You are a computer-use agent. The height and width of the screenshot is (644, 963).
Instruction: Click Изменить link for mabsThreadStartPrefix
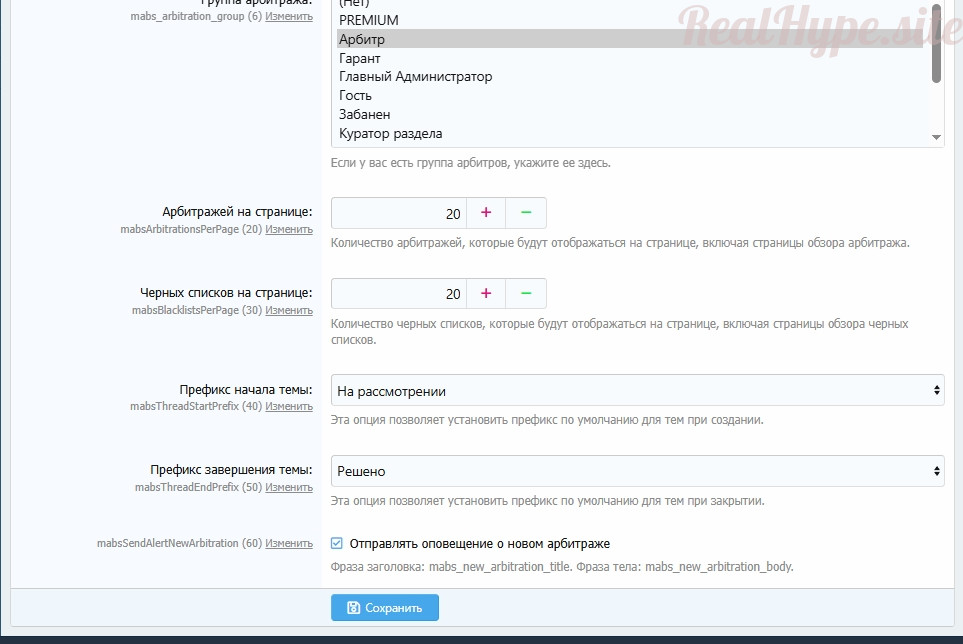click(x=289, y=407)
